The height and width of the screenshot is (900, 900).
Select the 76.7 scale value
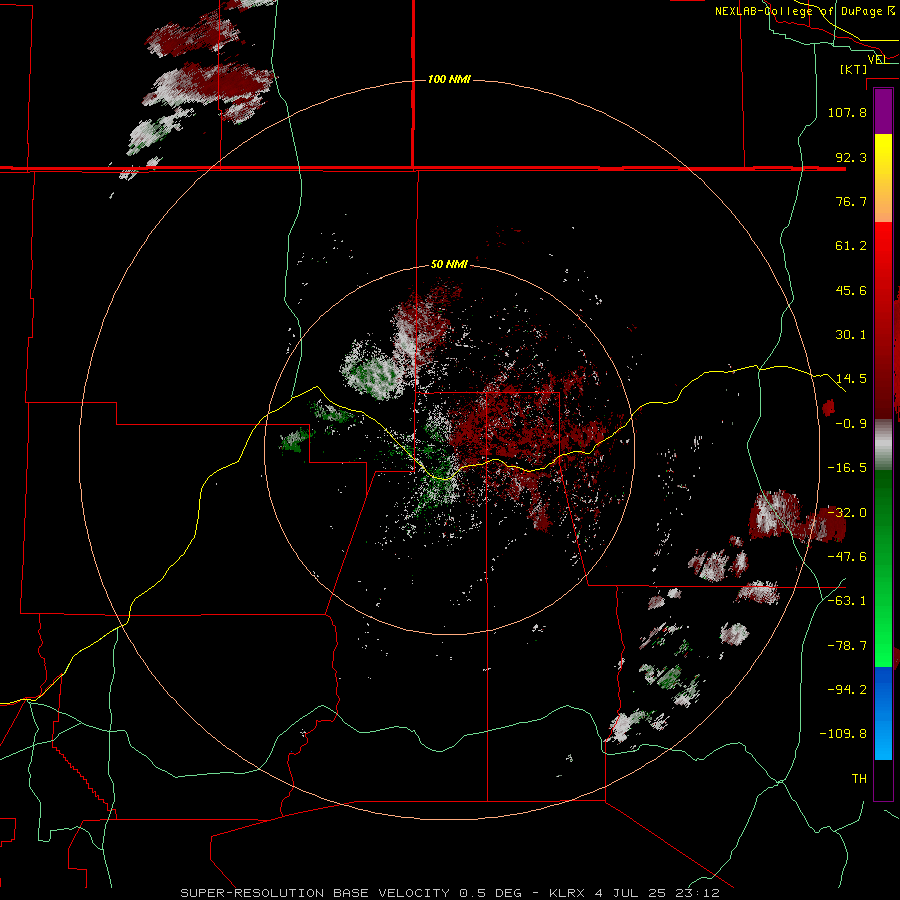pyautogui.click(x=851, y=201)
